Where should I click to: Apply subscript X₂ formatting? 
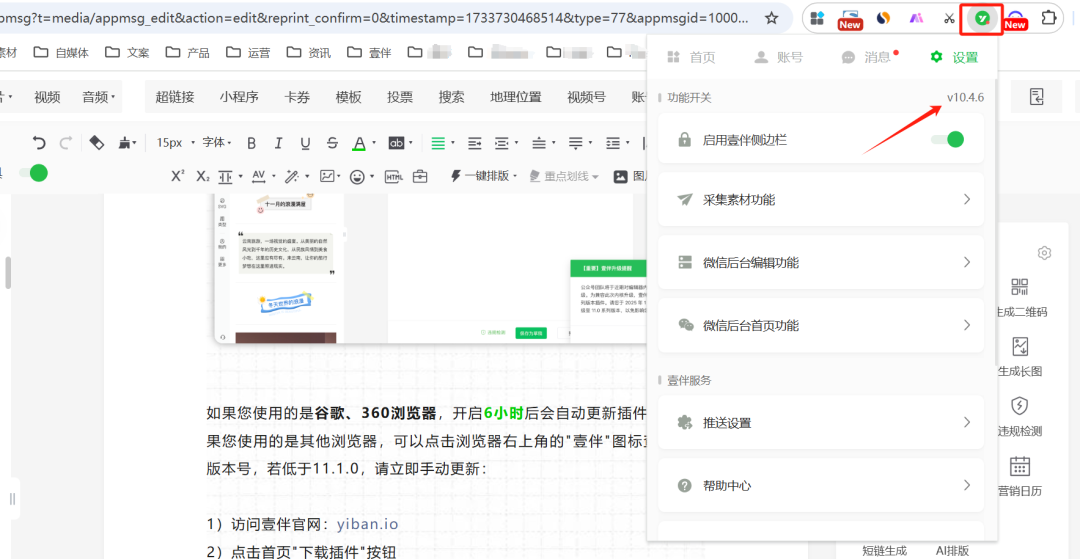coord(202,176)
